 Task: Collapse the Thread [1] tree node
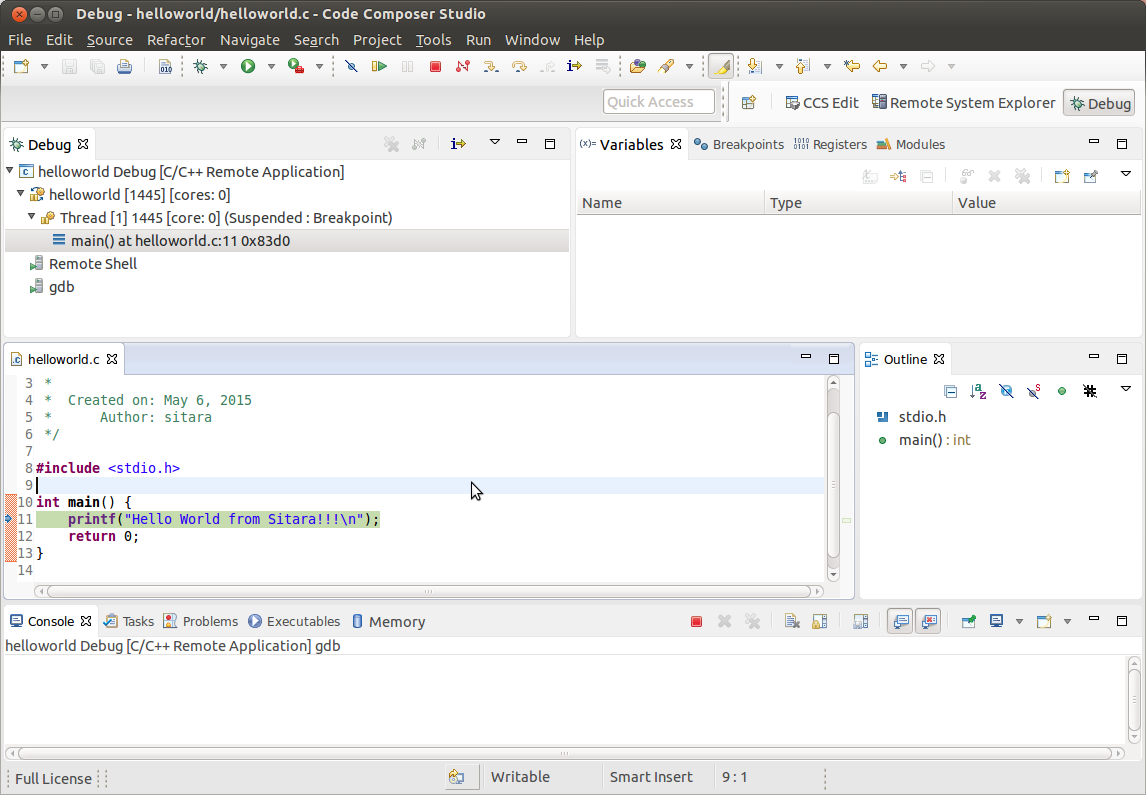(x=31, y=218)
